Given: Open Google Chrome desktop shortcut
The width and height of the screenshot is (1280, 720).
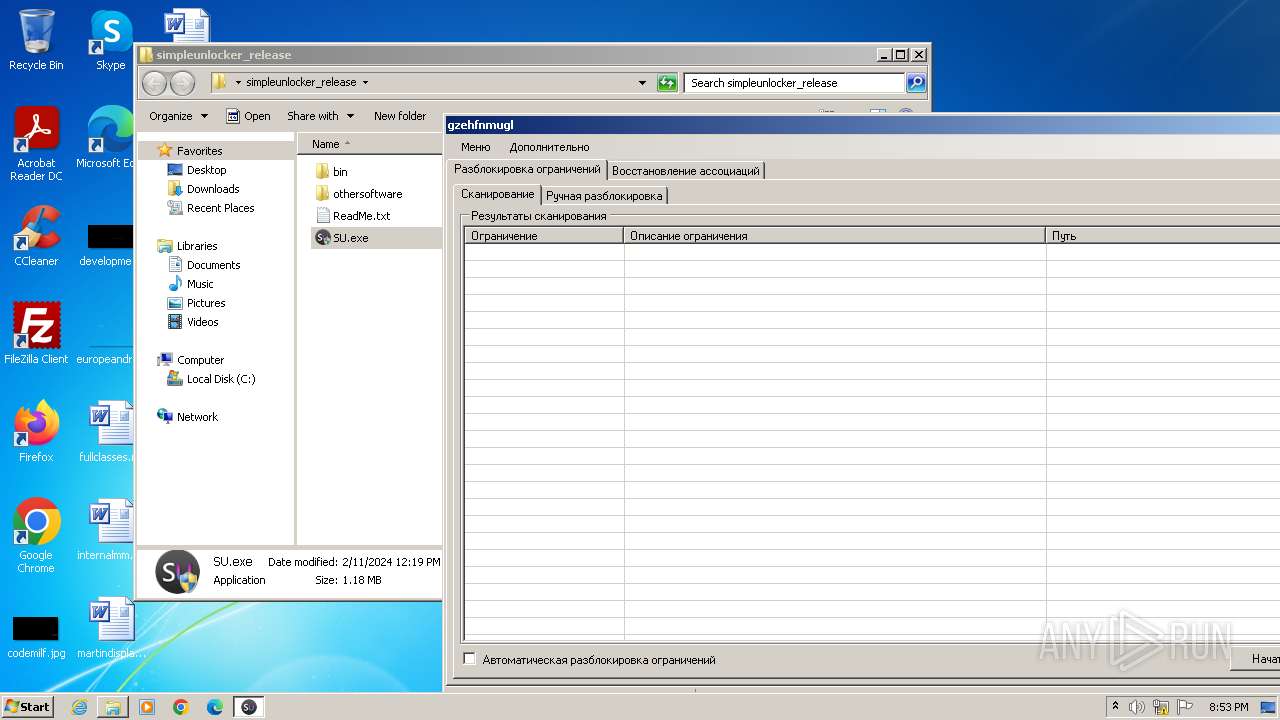Looking at the screenshot, I should (x=36, y=536).
